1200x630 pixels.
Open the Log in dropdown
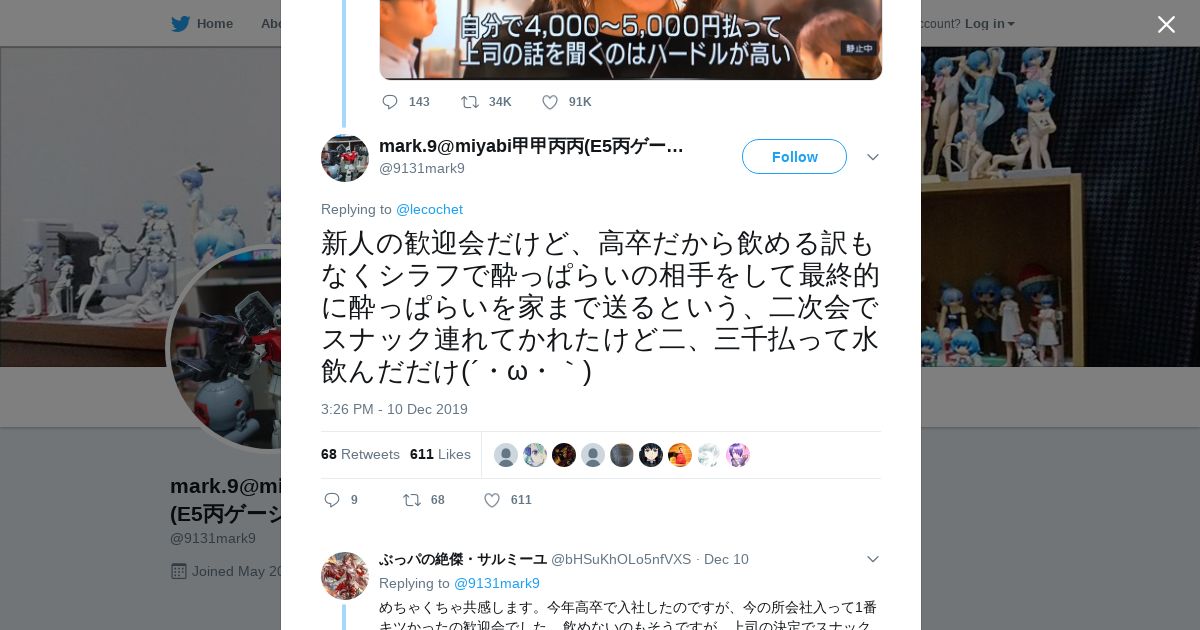(989, 24)
